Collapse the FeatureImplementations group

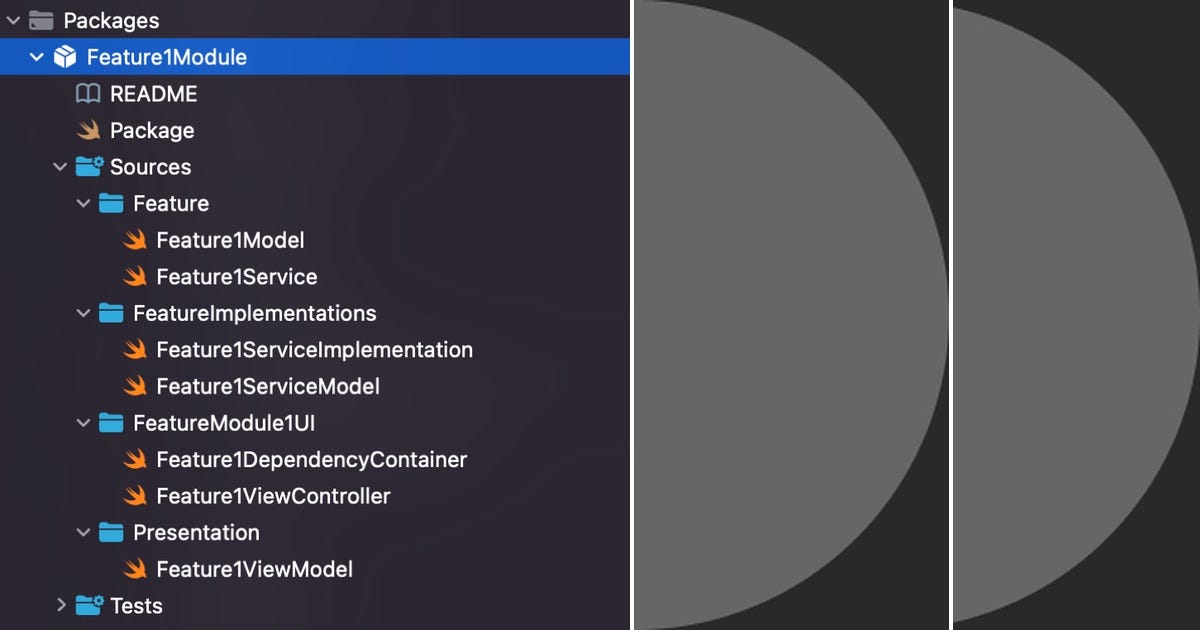click(x=84, y=312)
